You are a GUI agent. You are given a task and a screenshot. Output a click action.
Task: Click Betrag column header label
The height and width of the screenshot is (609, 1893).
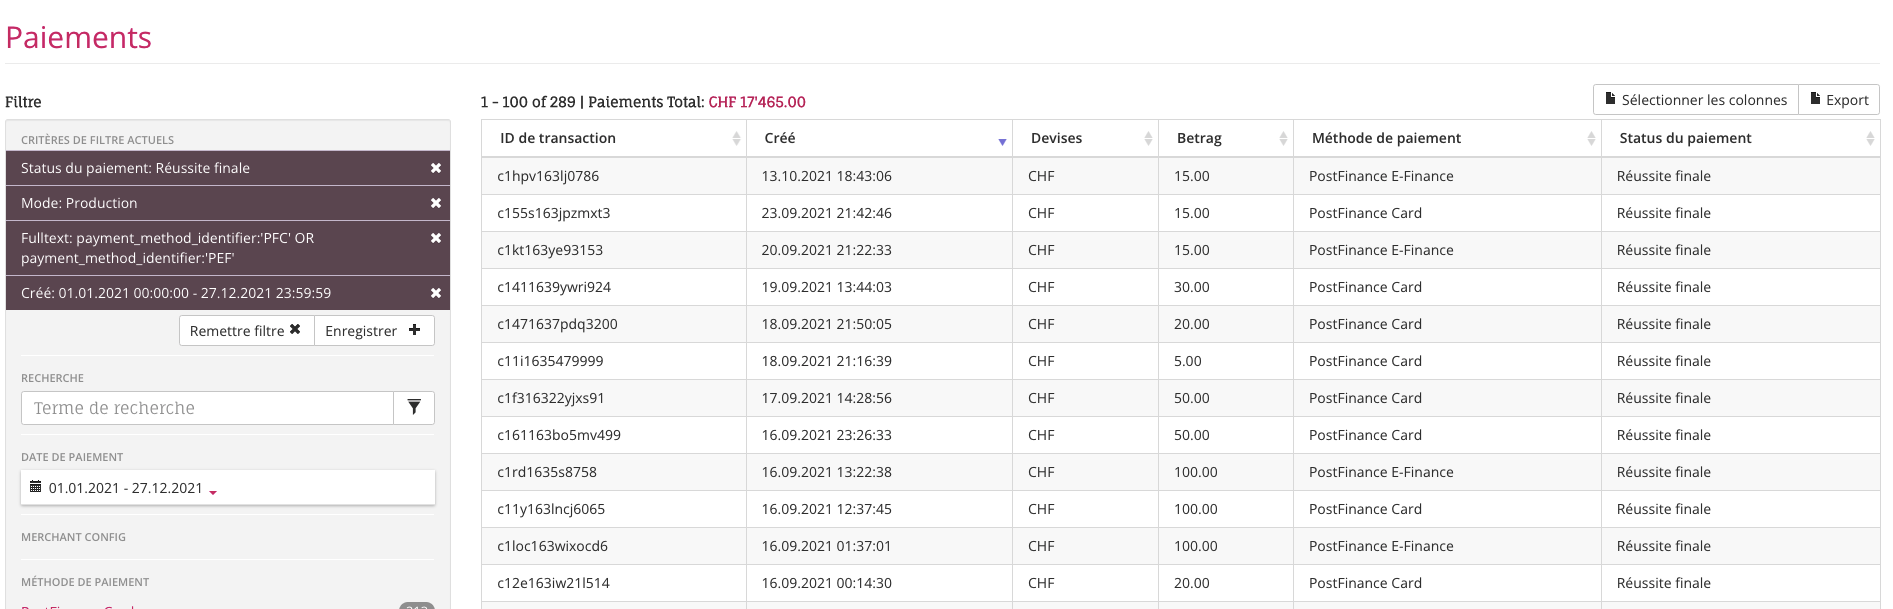coord(1199,138)
